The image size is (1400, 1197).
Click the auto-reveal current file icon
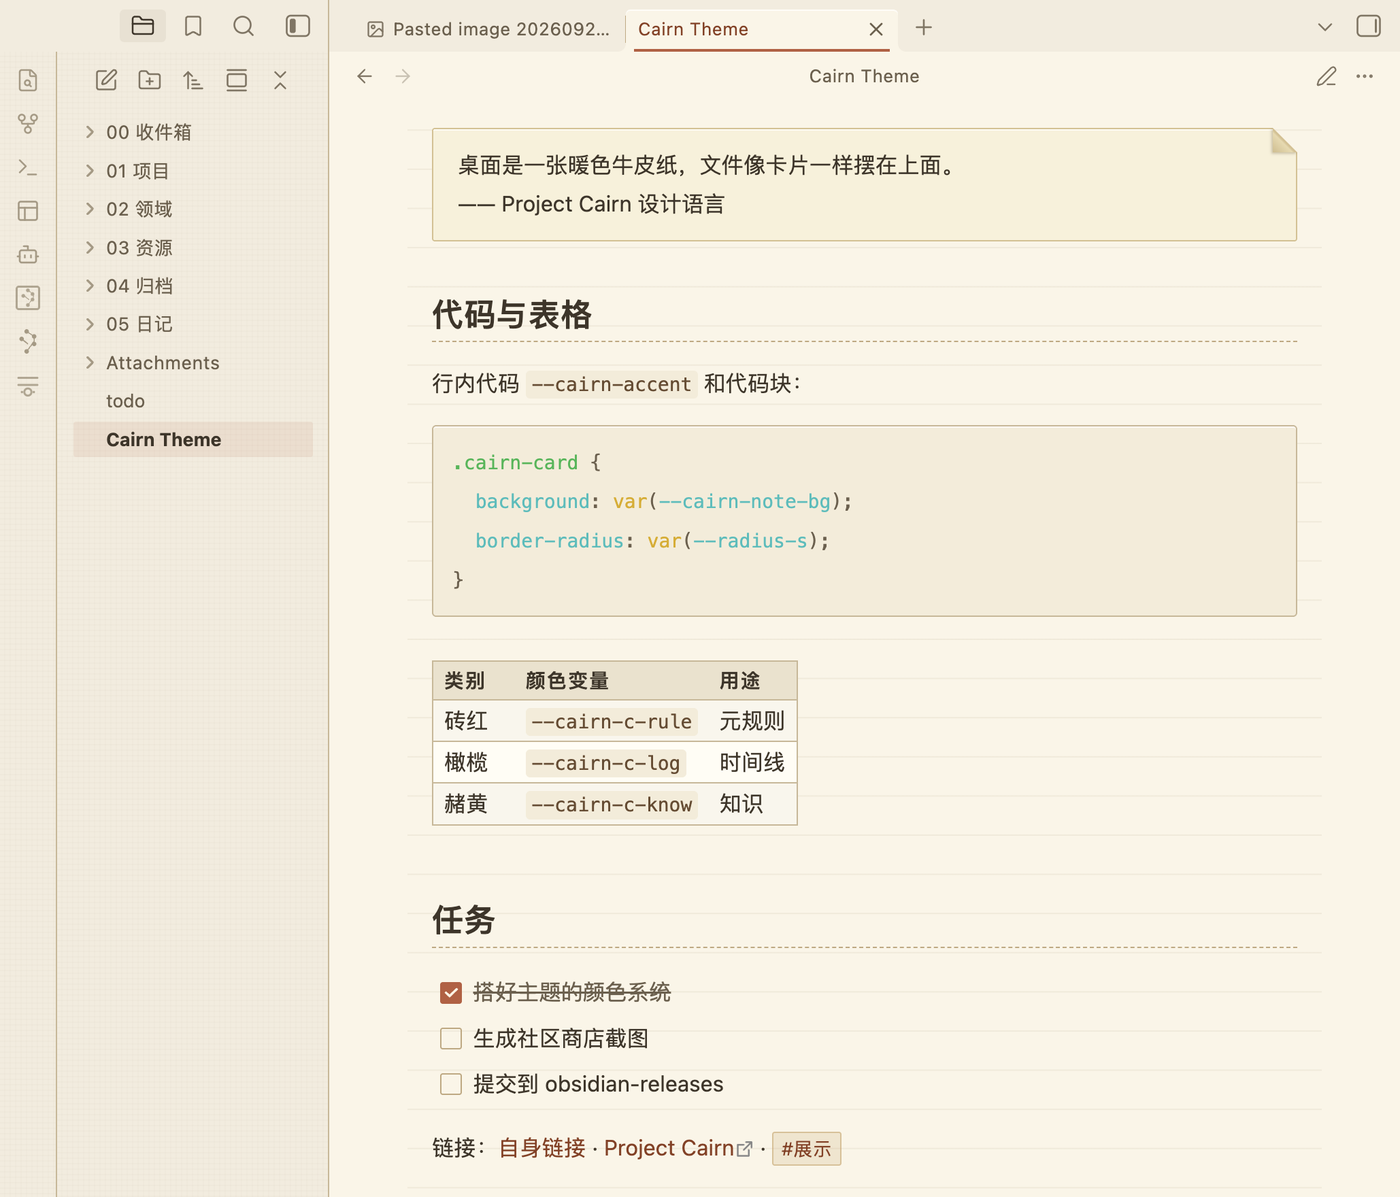pyautogui.click(x=237, y=81)
